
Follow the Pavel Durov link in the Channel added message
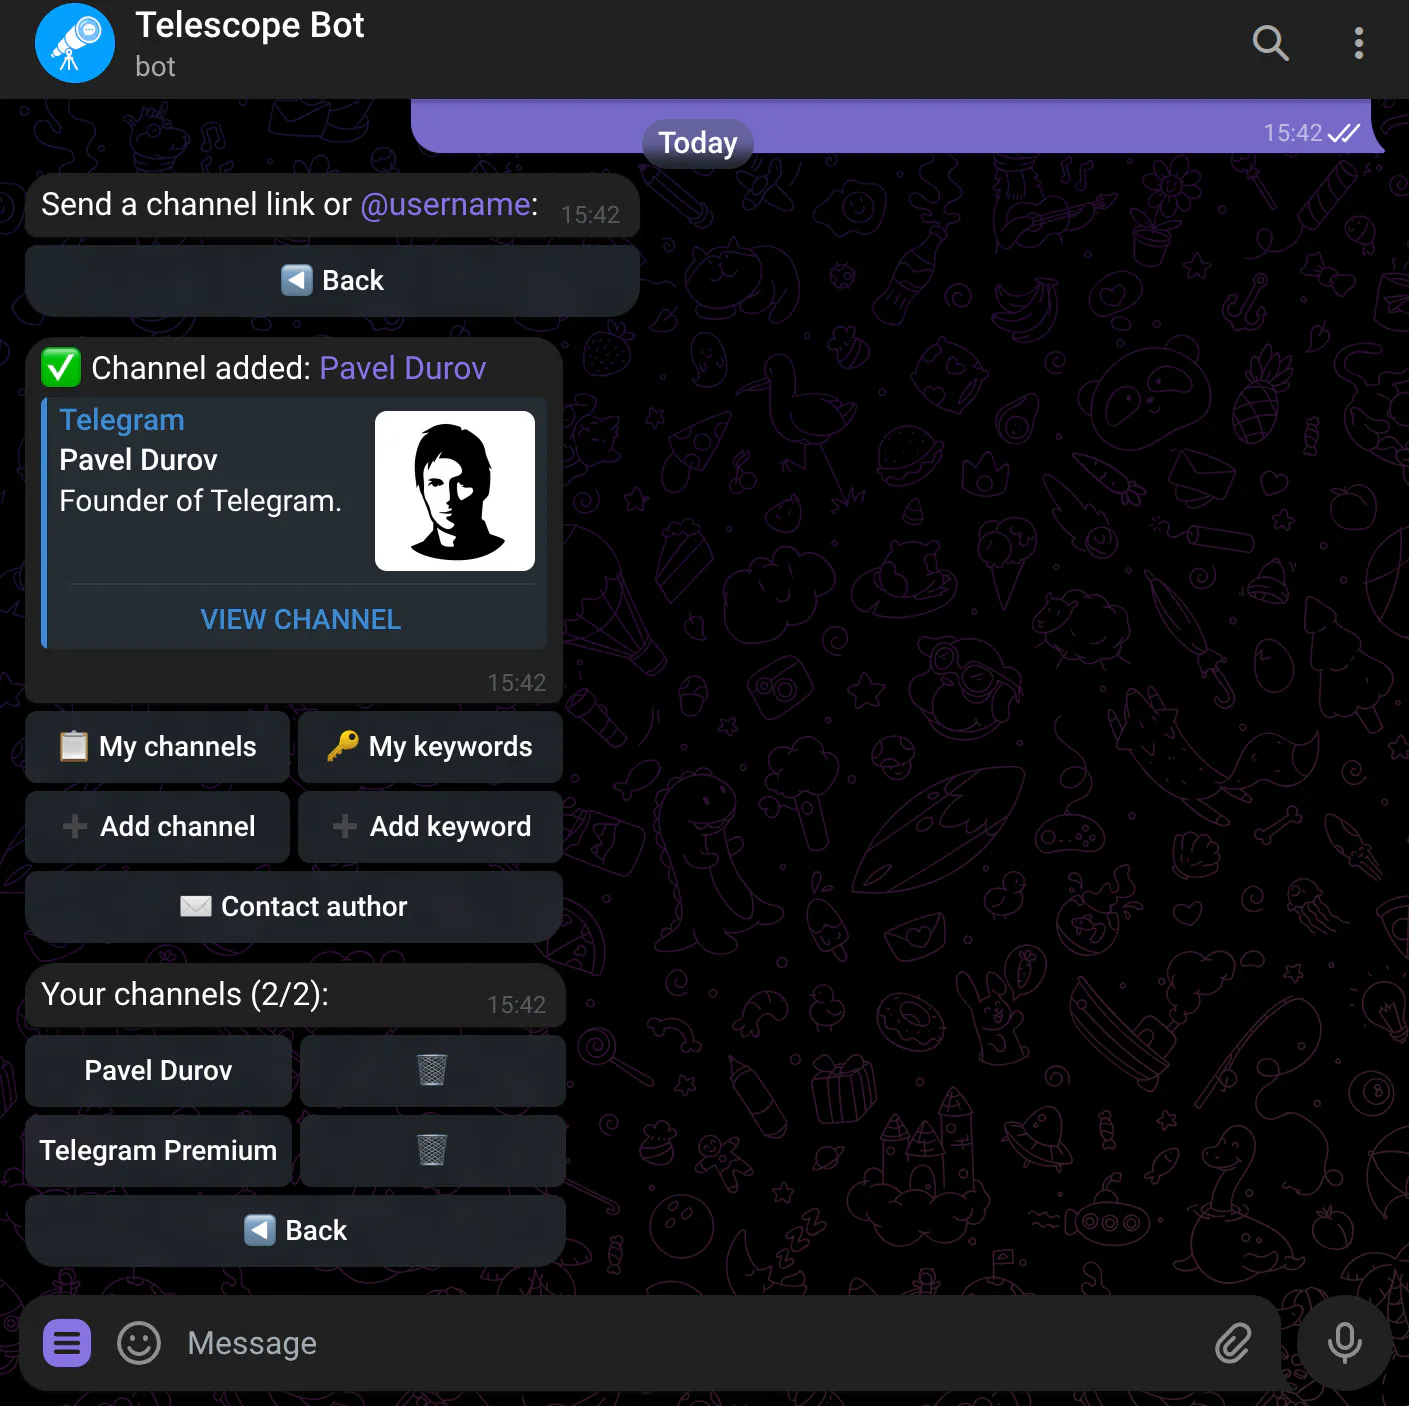(x=403, y=368)
